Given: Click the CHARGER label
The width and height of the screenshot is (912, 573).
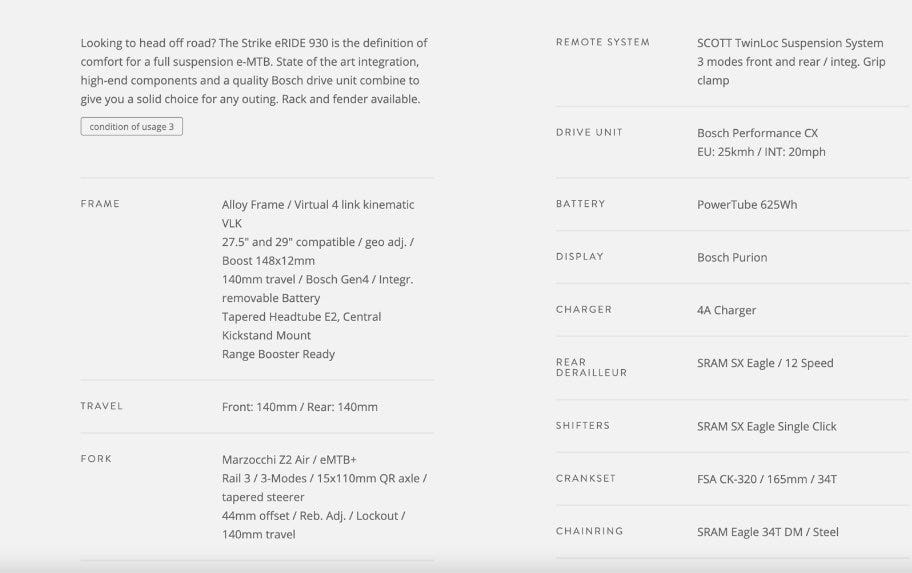Looking at the screenshot, I should 583,310.
